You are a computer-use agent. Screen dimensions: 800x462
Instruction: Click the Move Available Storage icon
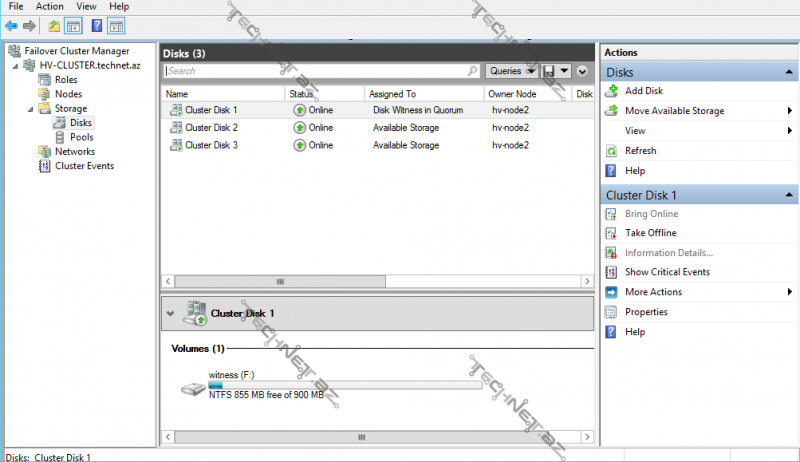tap(611, 111)
